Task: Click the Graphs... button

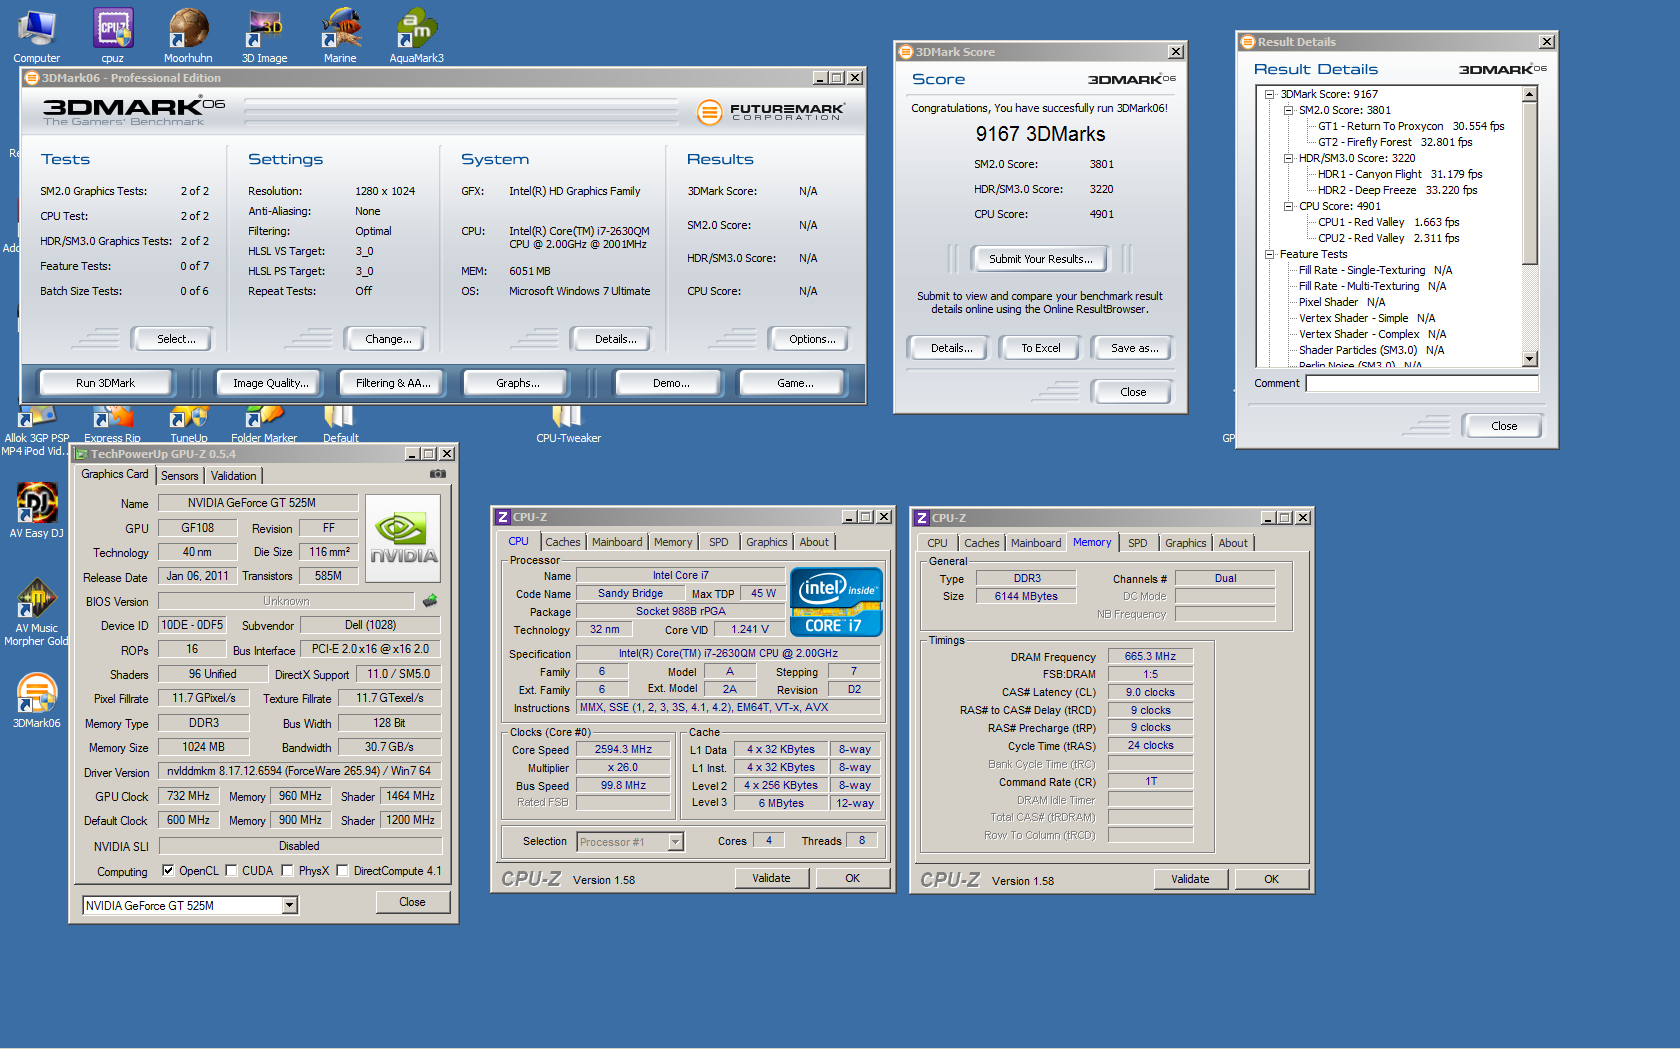Action: tap(518, 383)
